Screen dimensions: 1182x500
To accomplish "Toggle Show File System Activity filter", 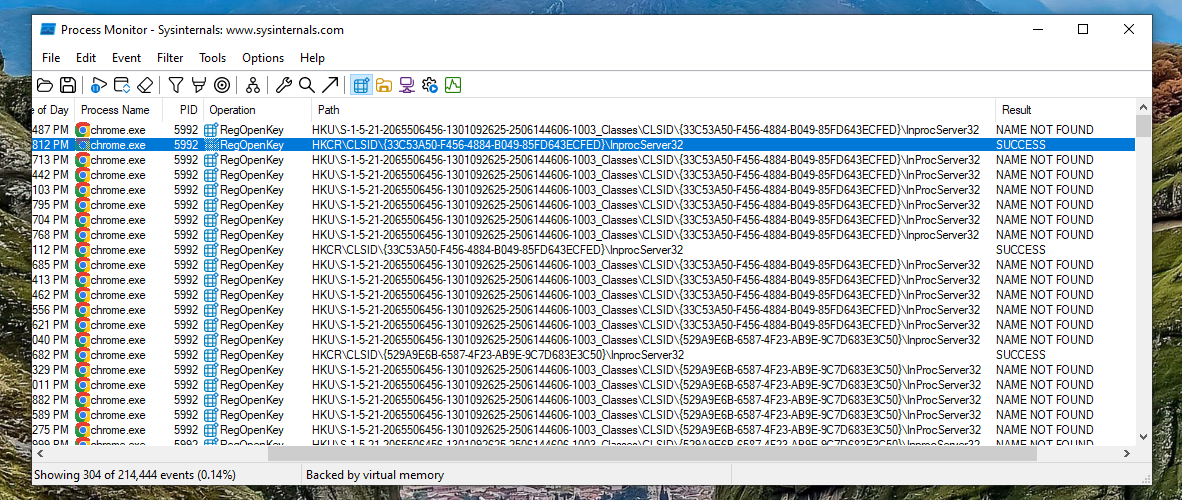I will [x=384, y=85].
